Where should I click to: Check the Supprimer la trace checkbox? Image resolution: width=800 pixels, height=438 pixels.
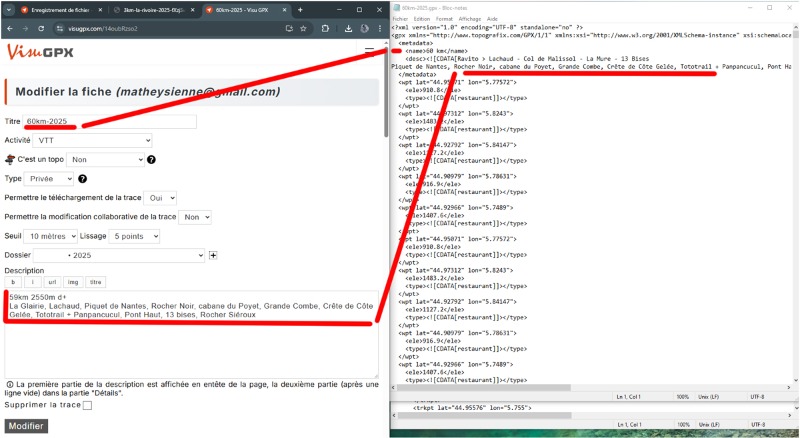point(87,405)
